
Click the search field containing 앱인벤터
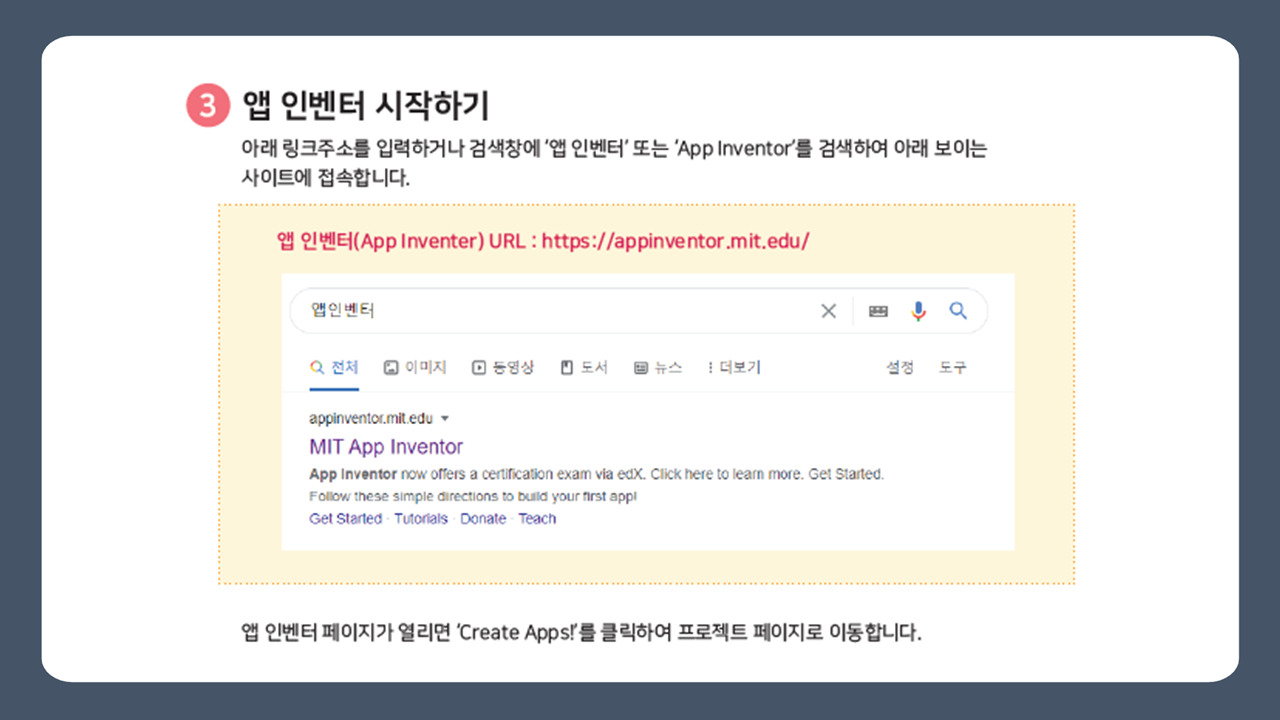point(638,311)
